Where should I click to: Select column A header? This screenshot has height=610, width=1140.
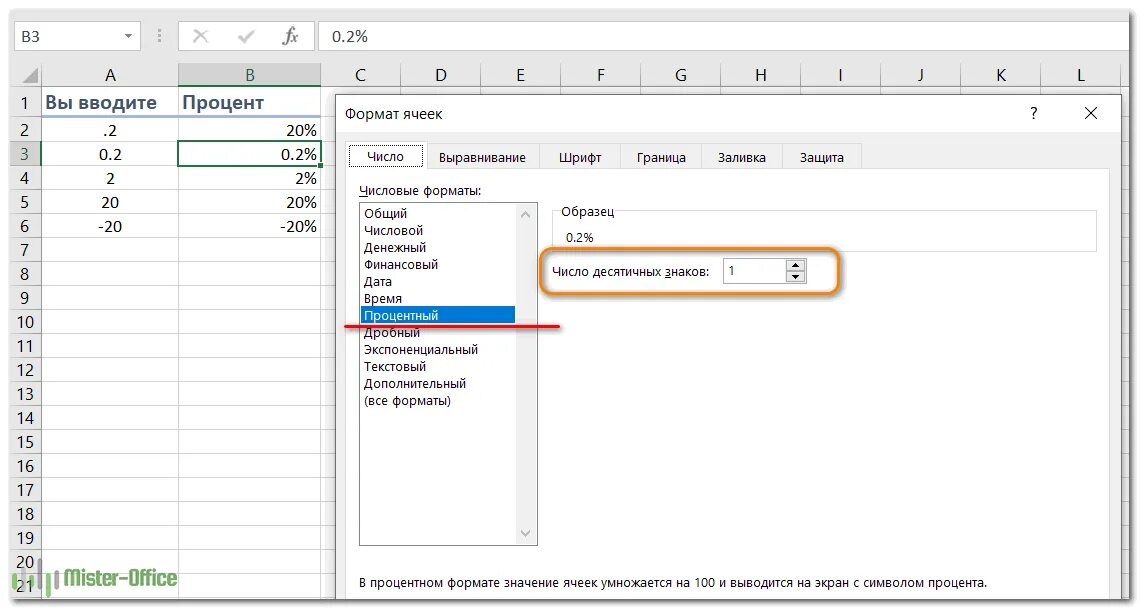click(110, 75)
